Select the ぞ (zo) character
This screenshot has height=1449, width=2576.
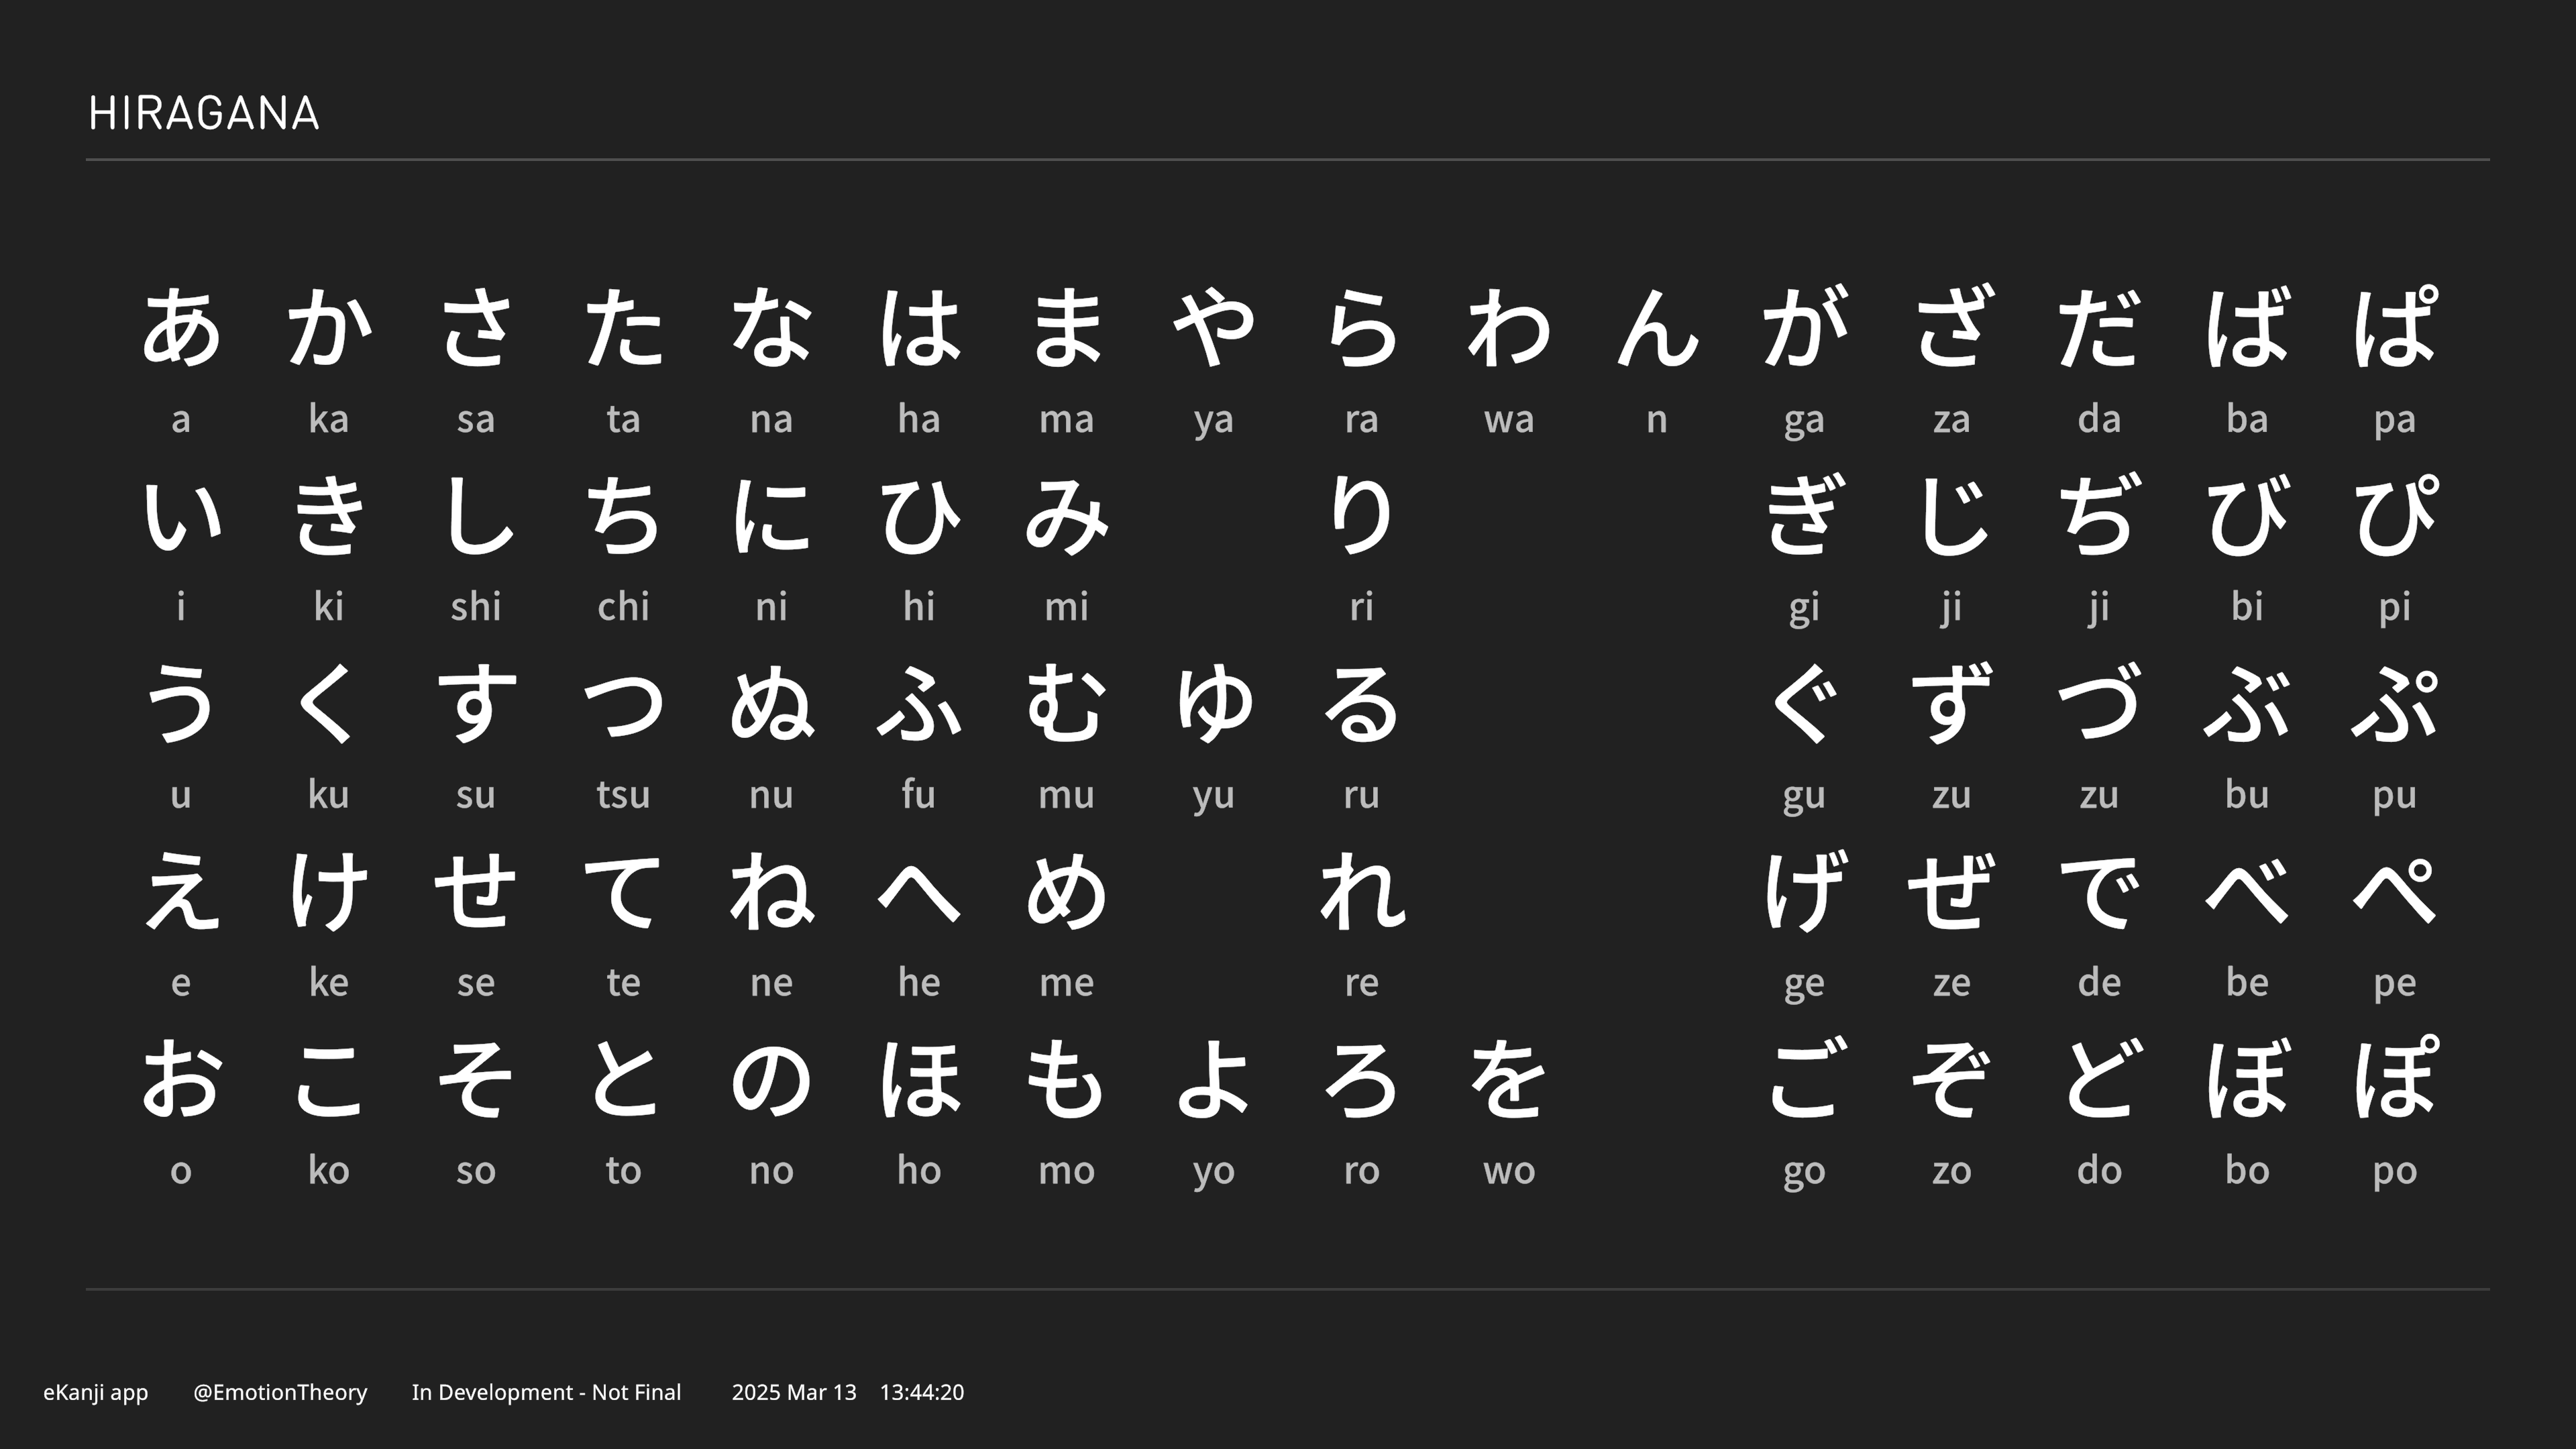(x=1951, y=1079)
